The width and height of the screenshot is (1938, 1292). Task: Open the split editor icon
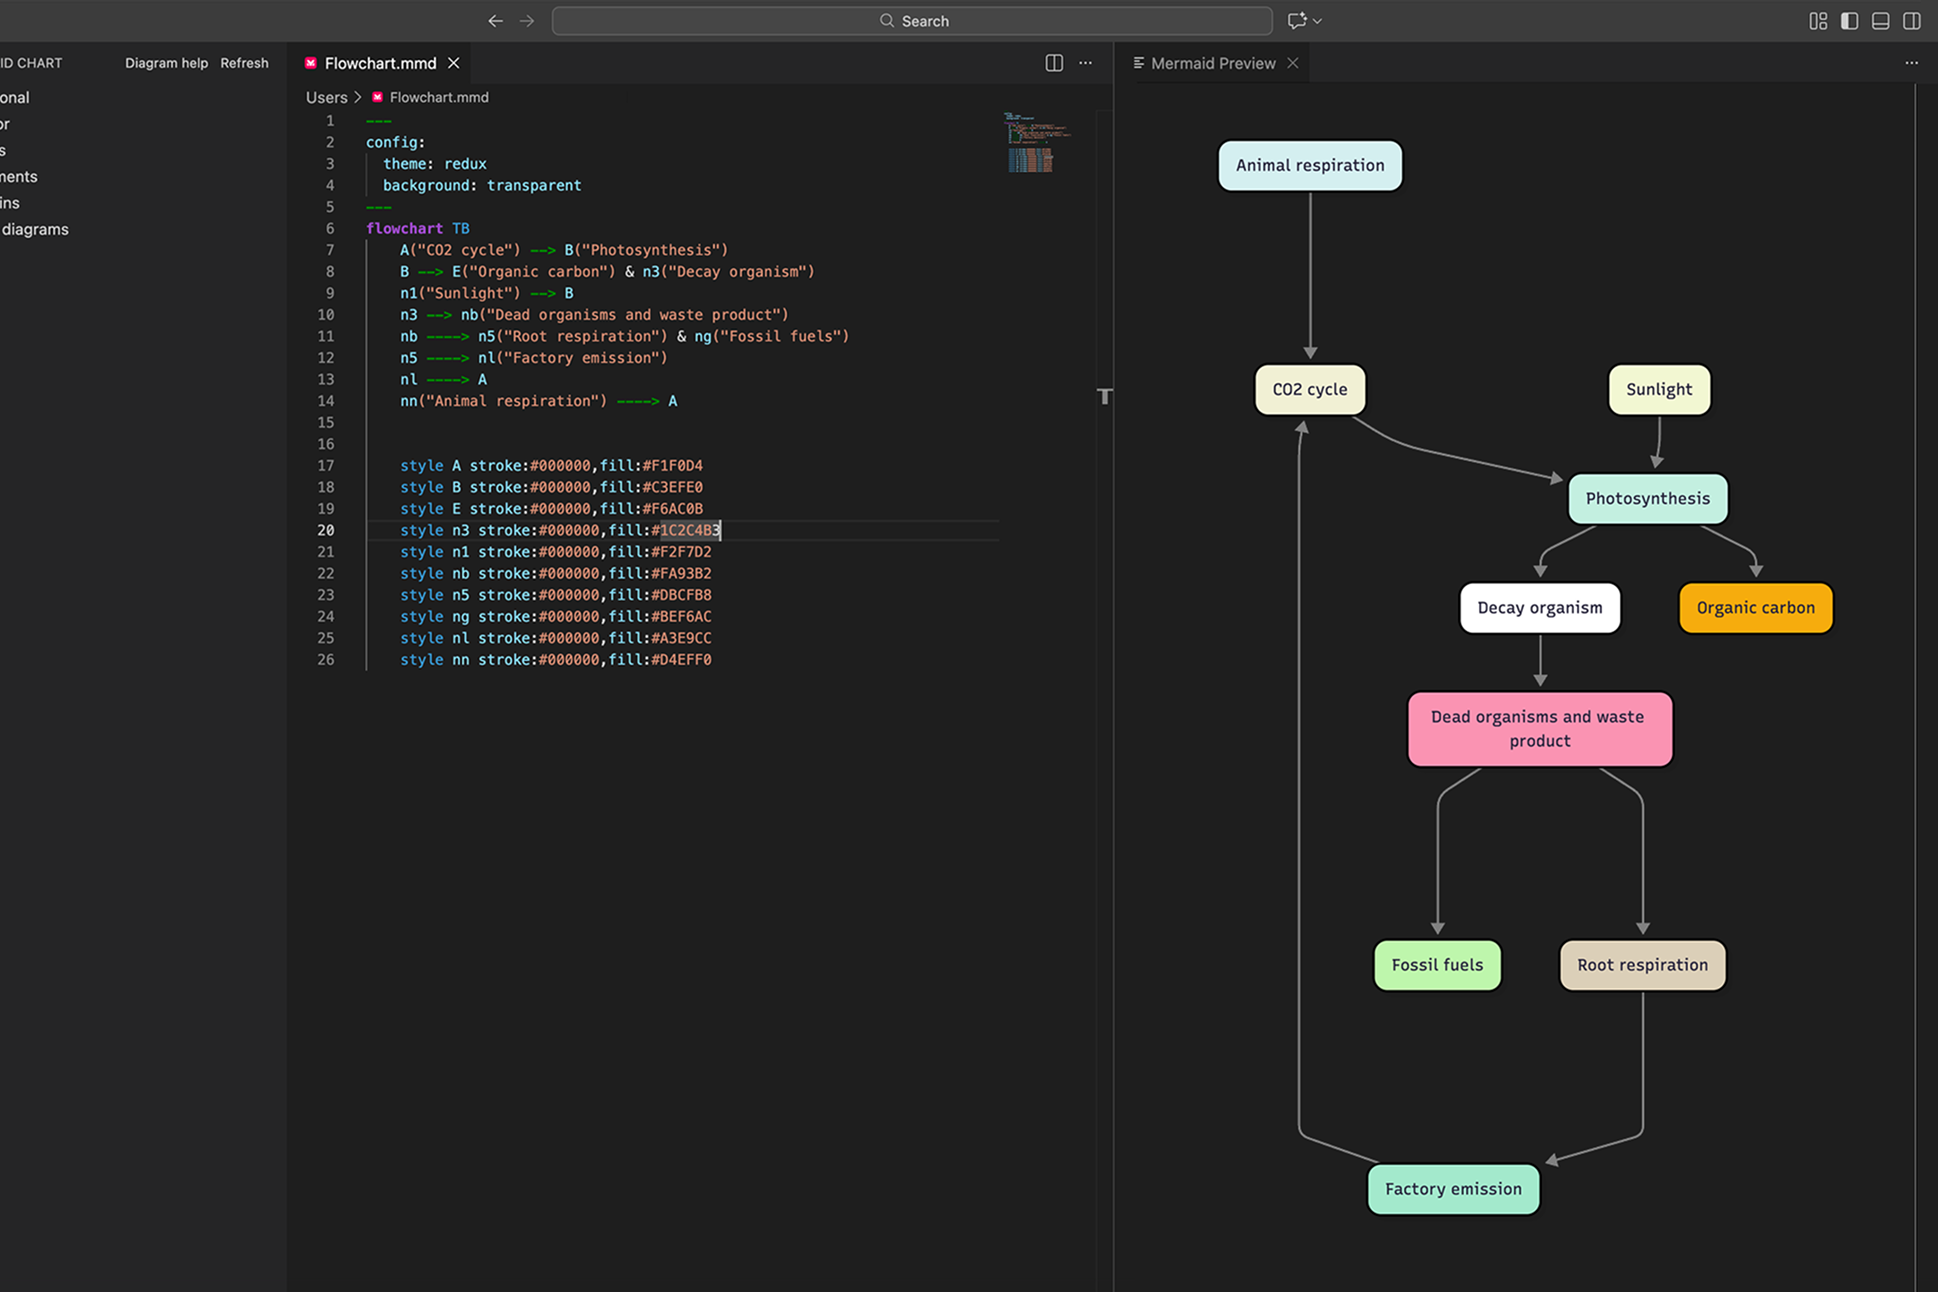point(1053,62)
